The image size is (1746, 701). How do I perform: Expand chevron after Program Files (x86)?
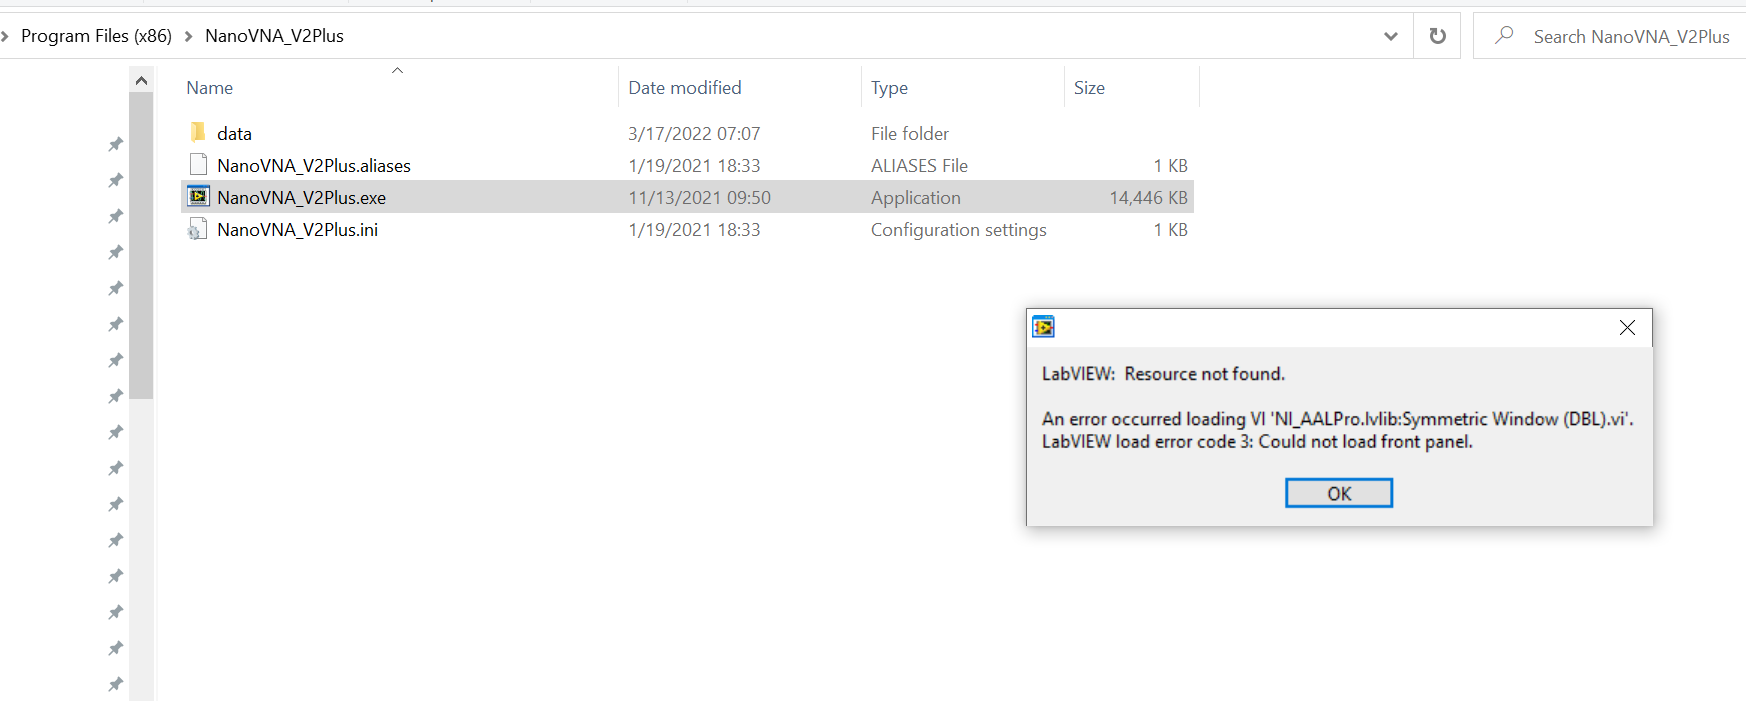pos(188,36)
